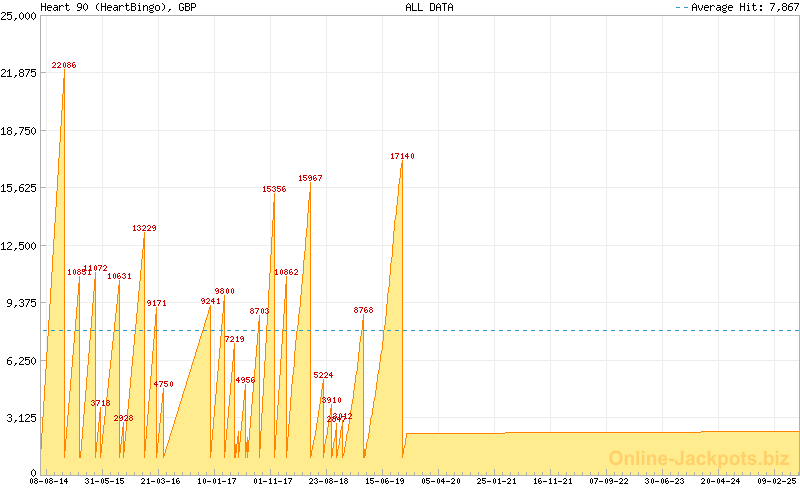Click the ALL DATA heading

[x=429, y=7]
